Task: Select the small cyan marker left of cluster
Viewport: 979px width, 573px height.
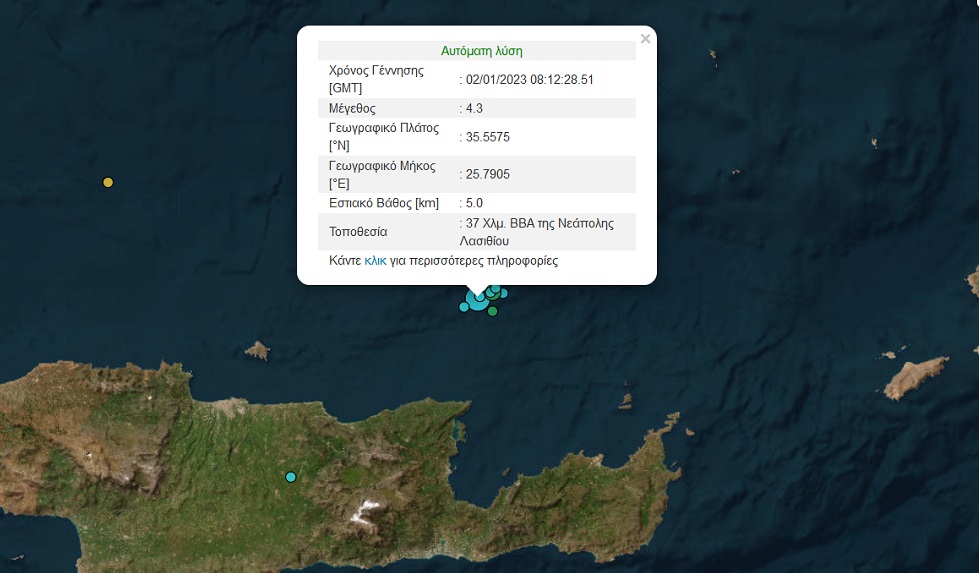Action: (x=464, y=307)
